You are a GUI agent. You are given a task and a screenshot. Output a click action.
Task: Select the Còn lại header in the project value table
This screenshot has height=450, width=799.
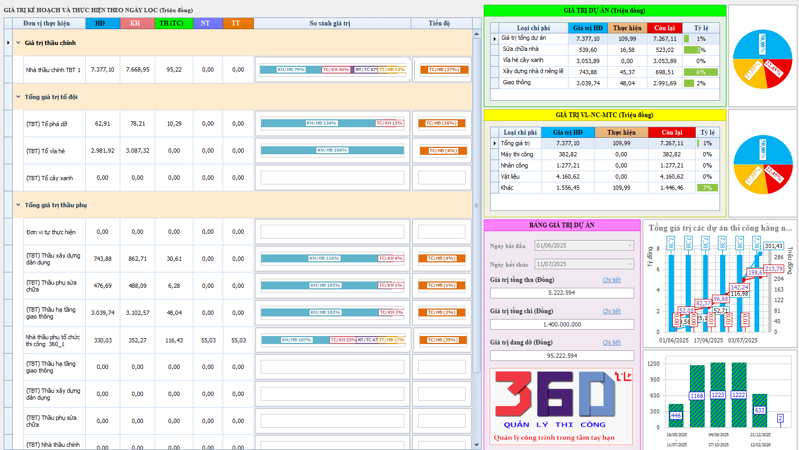[665, 28]
